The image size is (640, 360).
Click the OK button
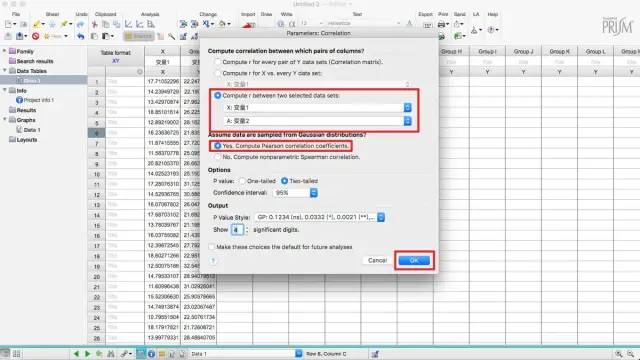click(x=414, y=260)
